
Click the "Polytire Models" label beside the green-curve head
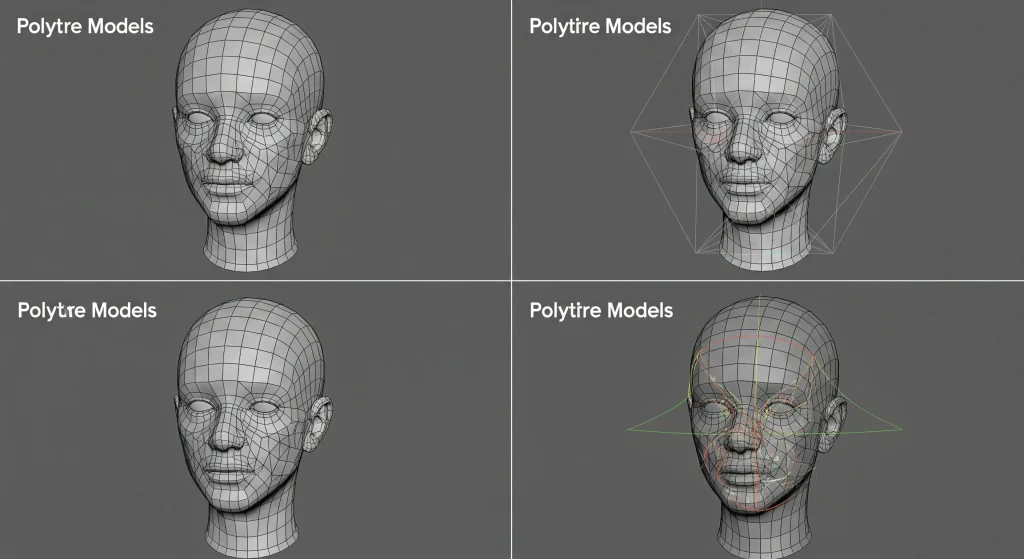[601, 310]
